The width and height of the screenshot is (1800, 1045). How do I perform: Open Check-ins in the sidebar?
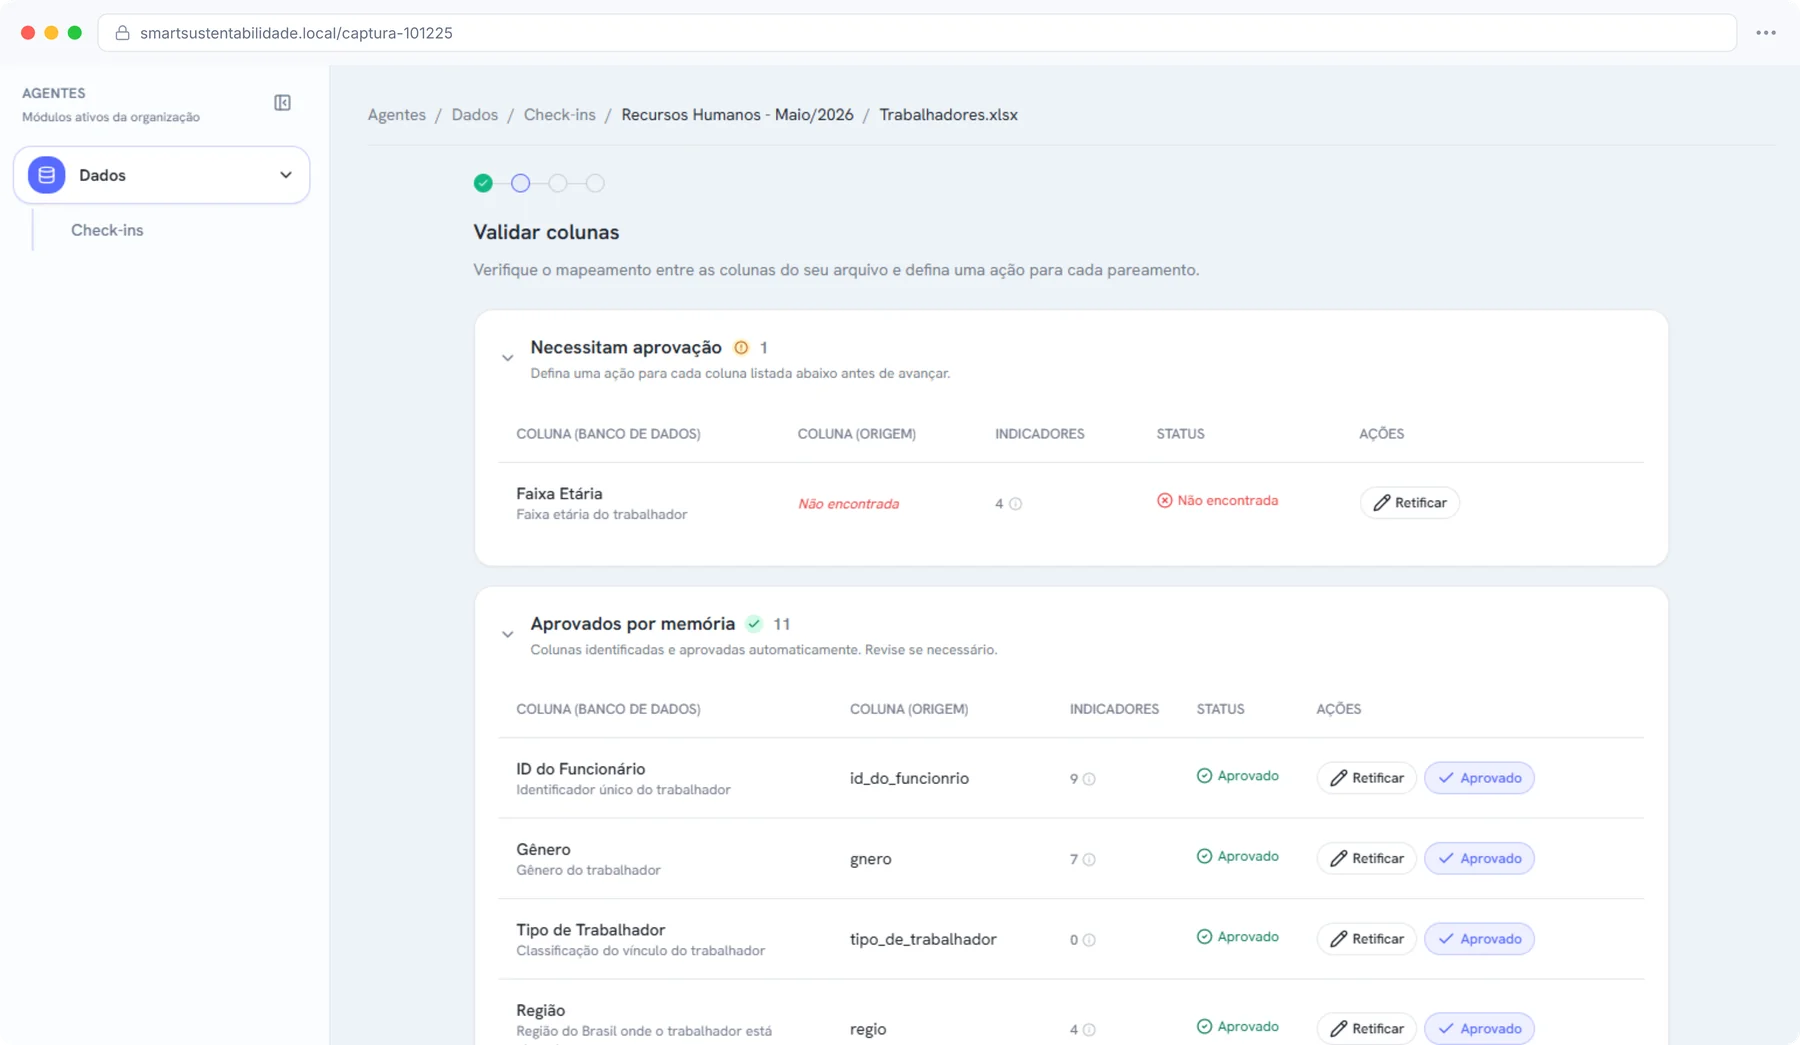(x=107, y=230)
